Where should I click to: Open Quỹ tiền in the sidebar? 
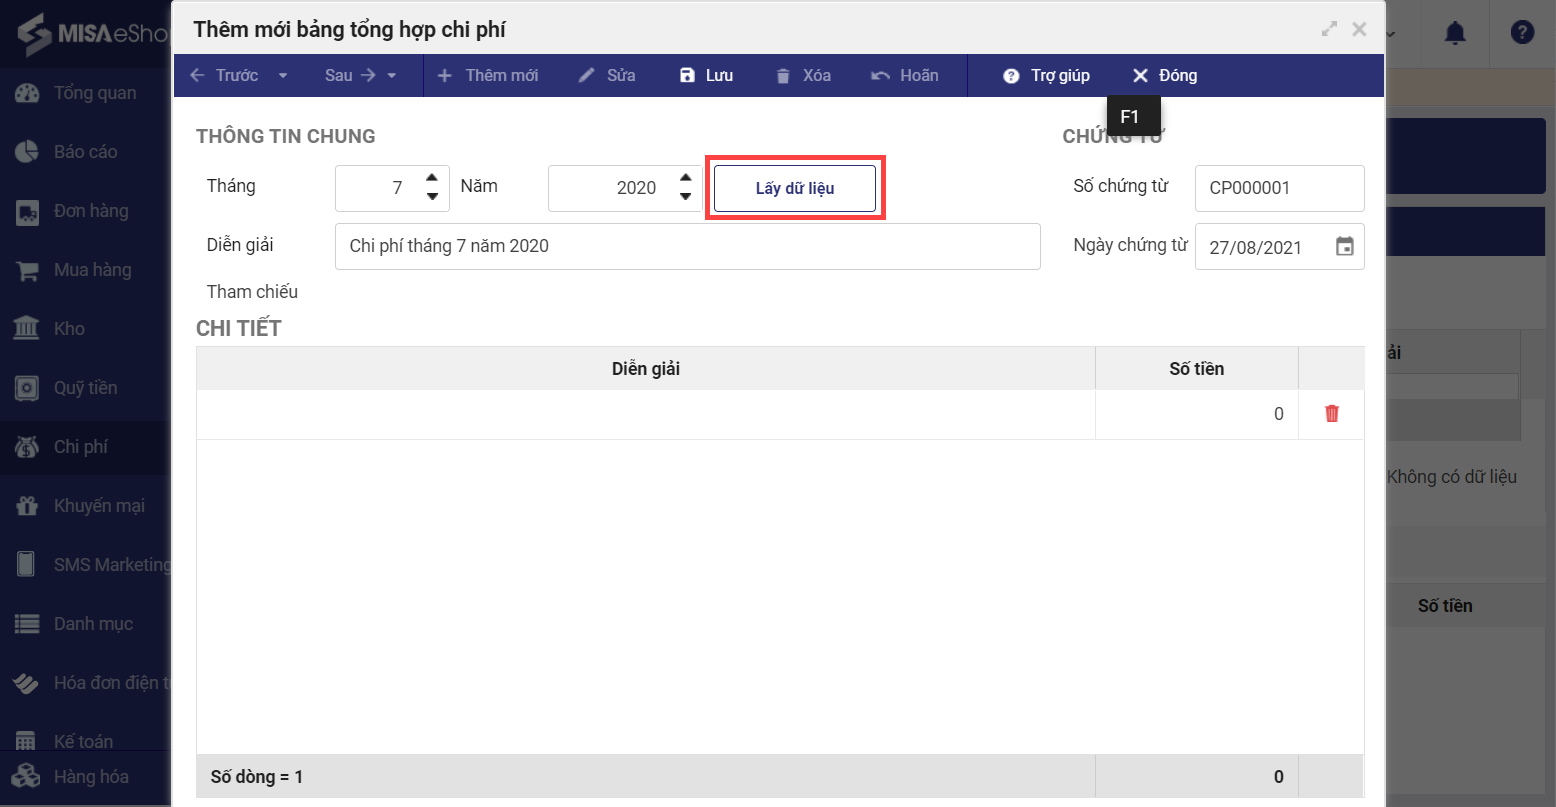[x=85, y=388]
